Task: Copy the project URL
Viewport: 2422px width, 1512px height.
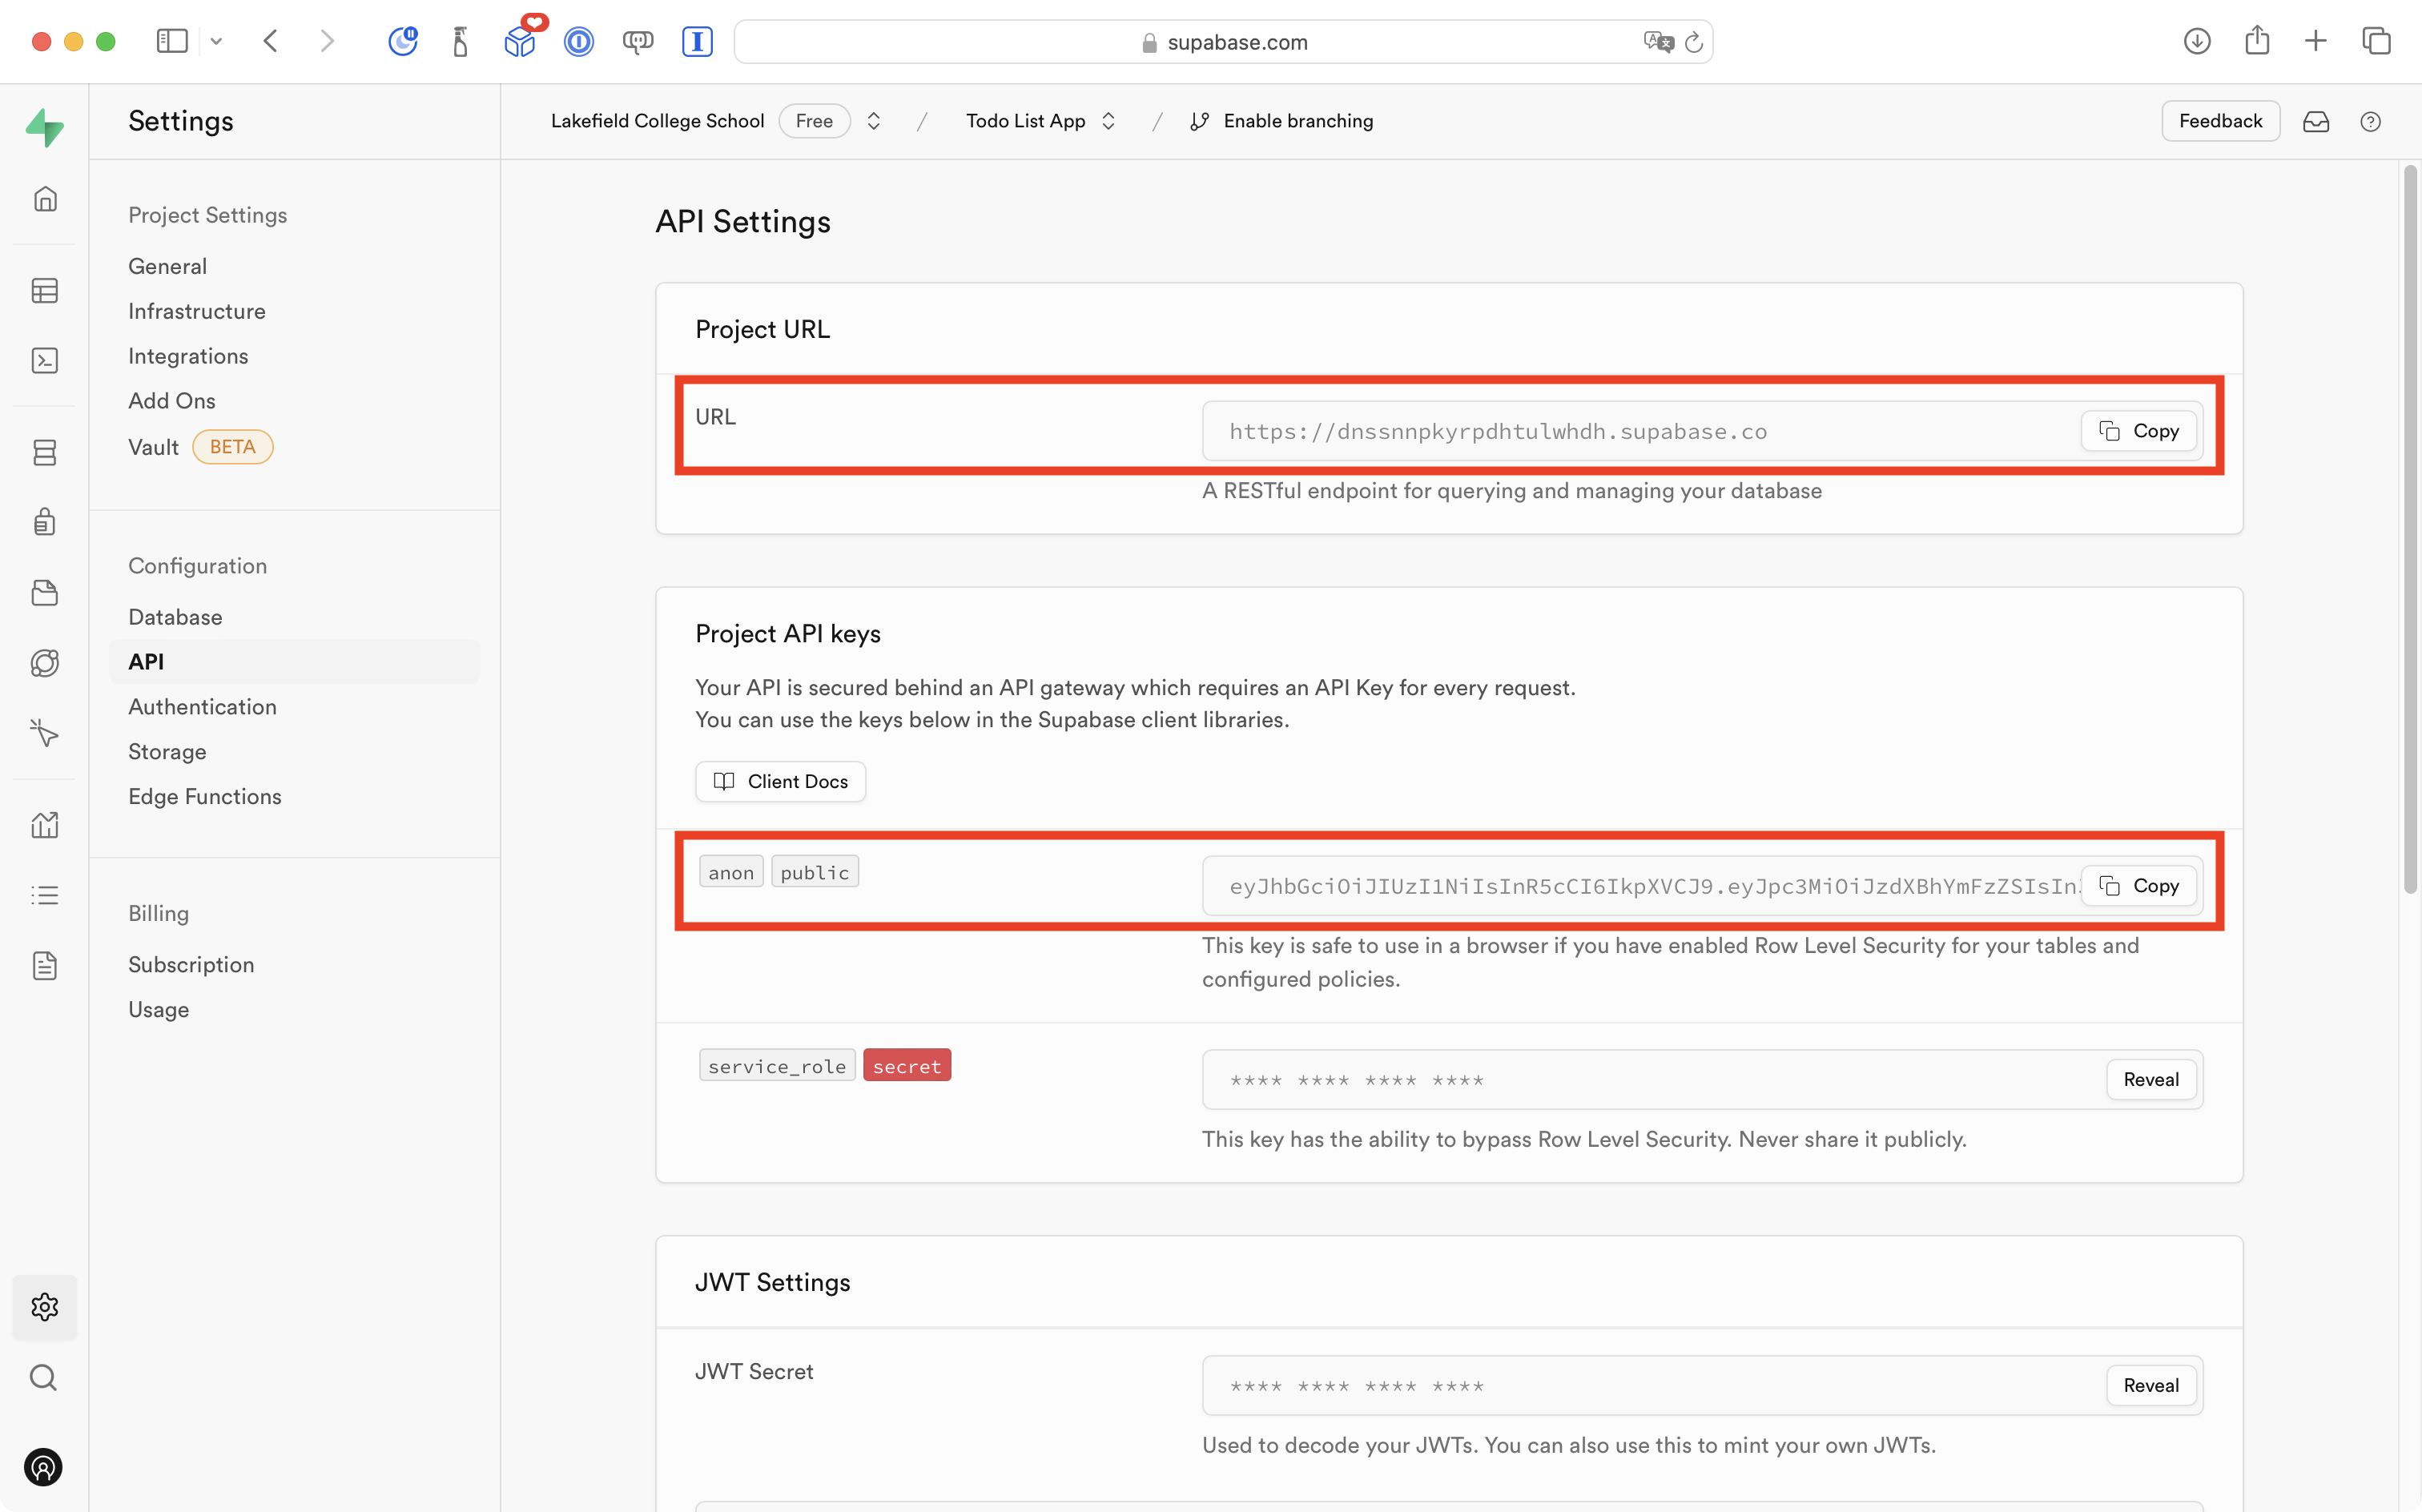Action: click(x=2138, y=431)
